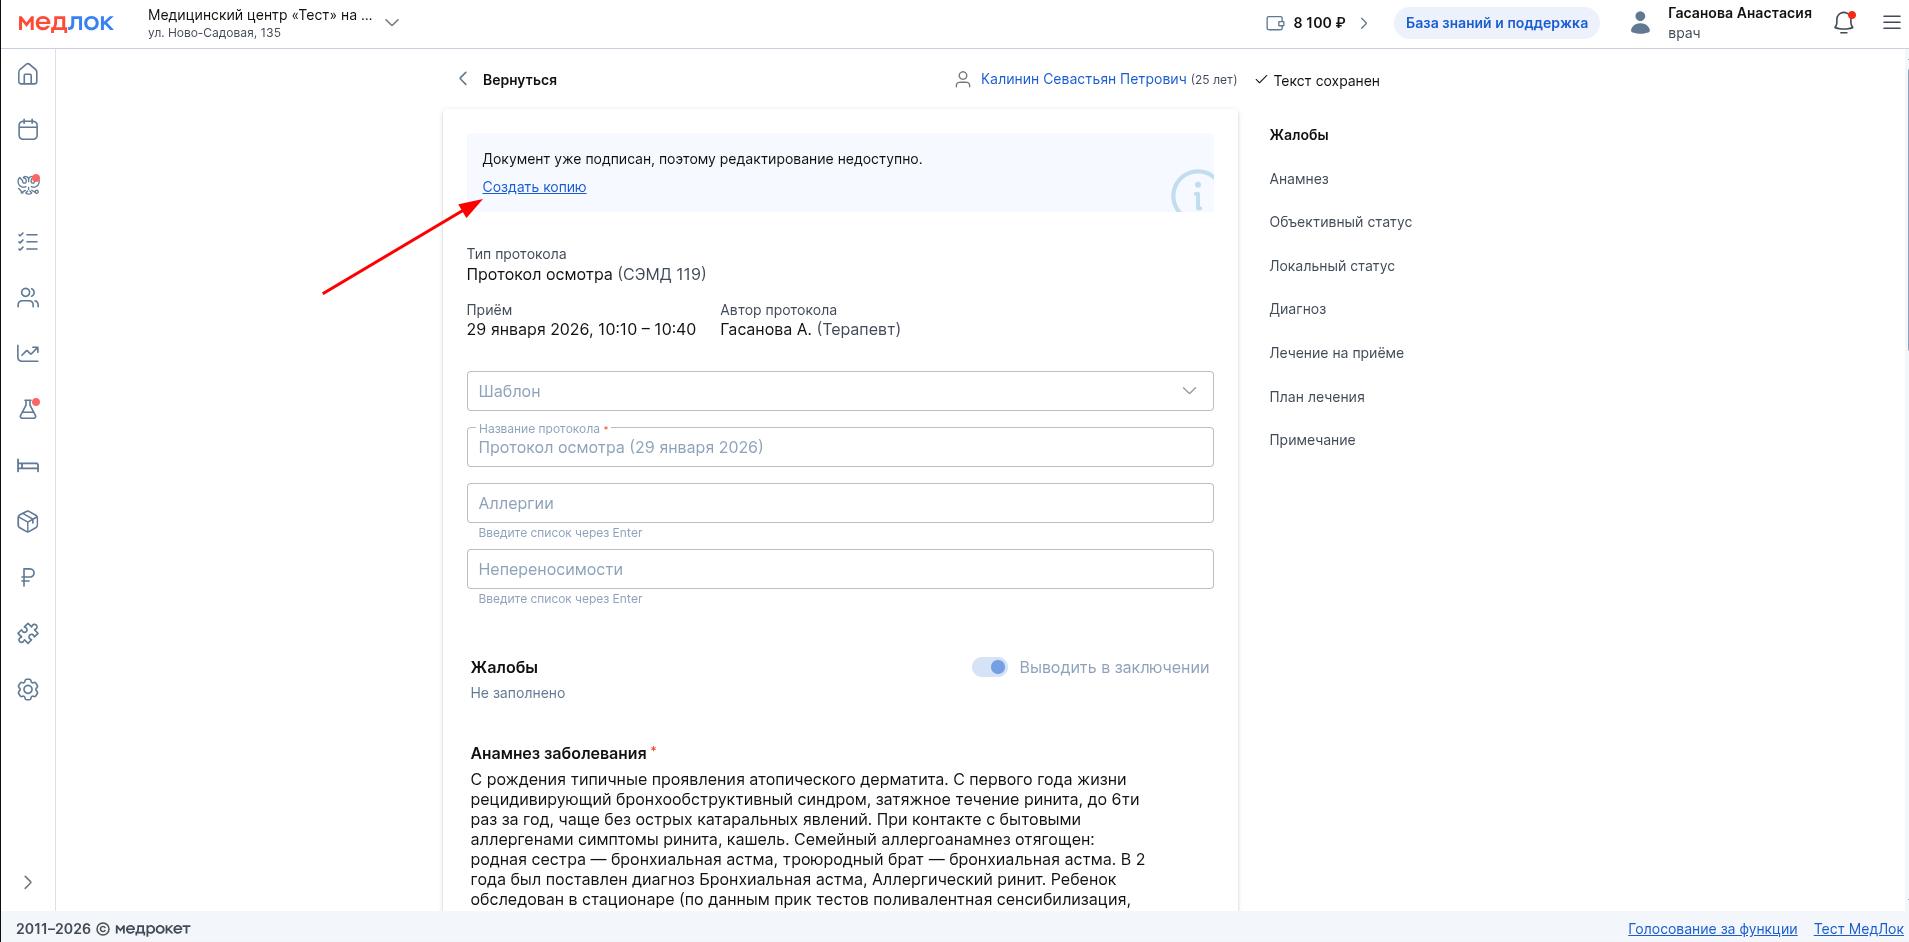Expand the medical center selector chevron
This screenshot has width=1909, height=942.
point(392,23)
